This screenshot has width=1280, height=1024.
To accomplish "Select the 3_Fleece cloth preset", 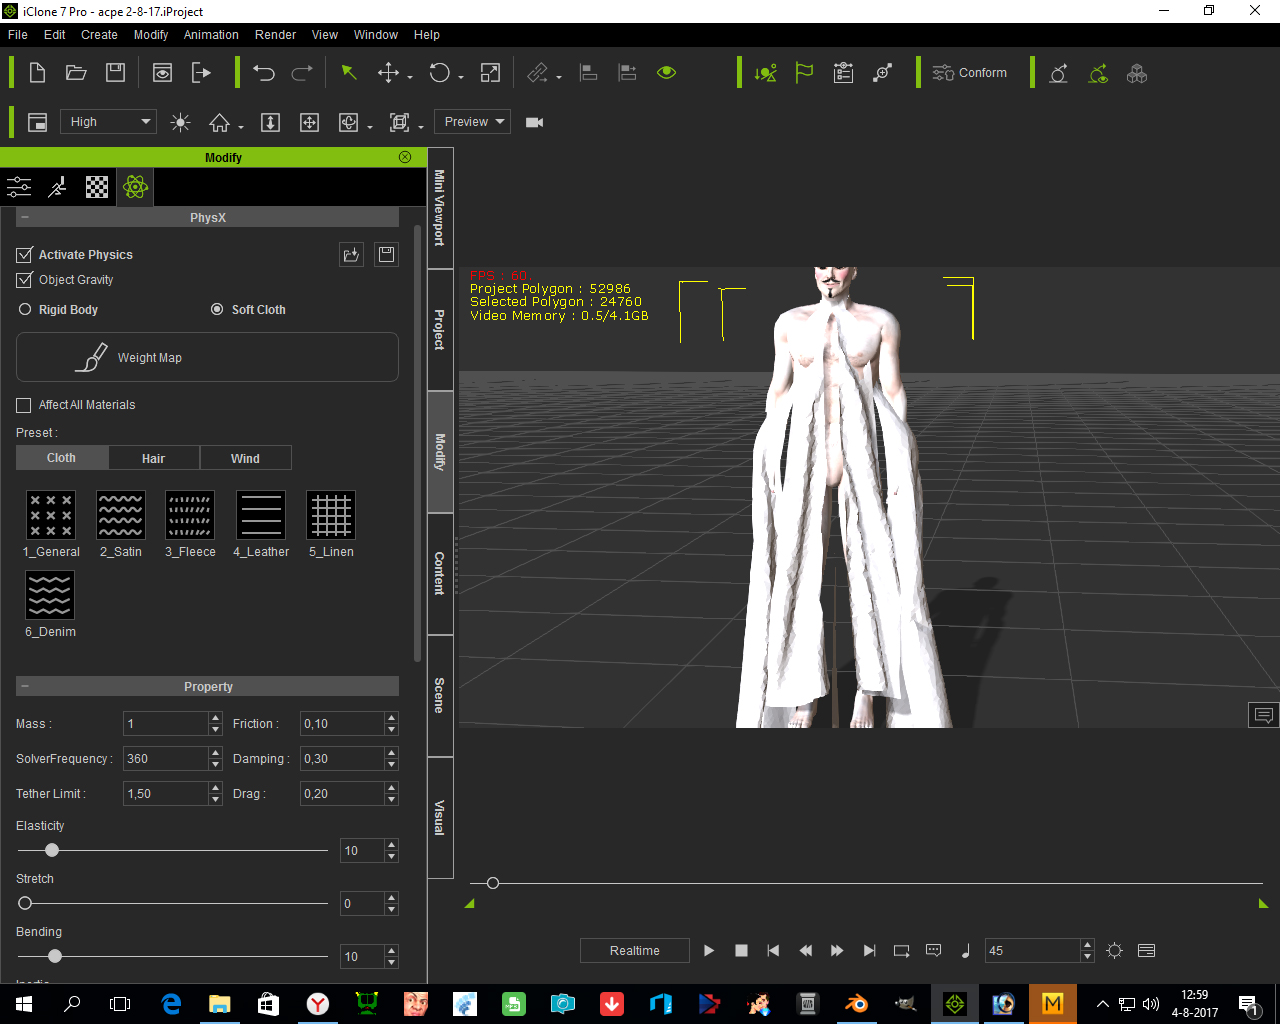I will tap(190, 515).
